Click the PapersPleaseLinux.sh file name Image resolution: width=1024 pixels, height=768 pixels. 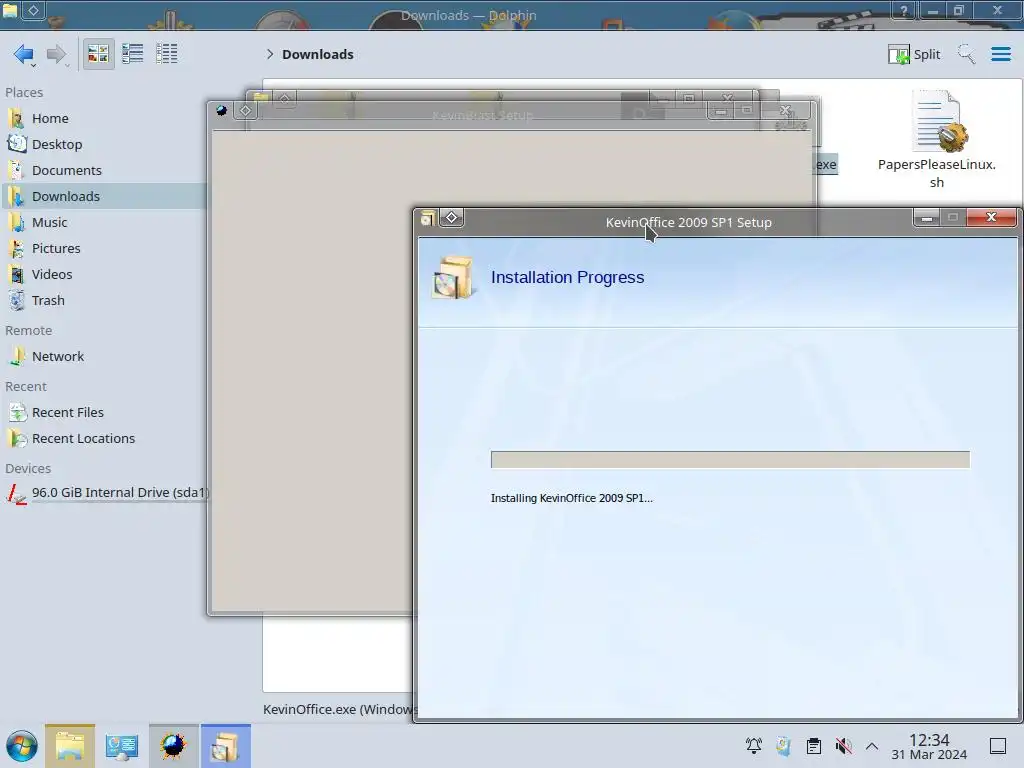tap(936, 173)
